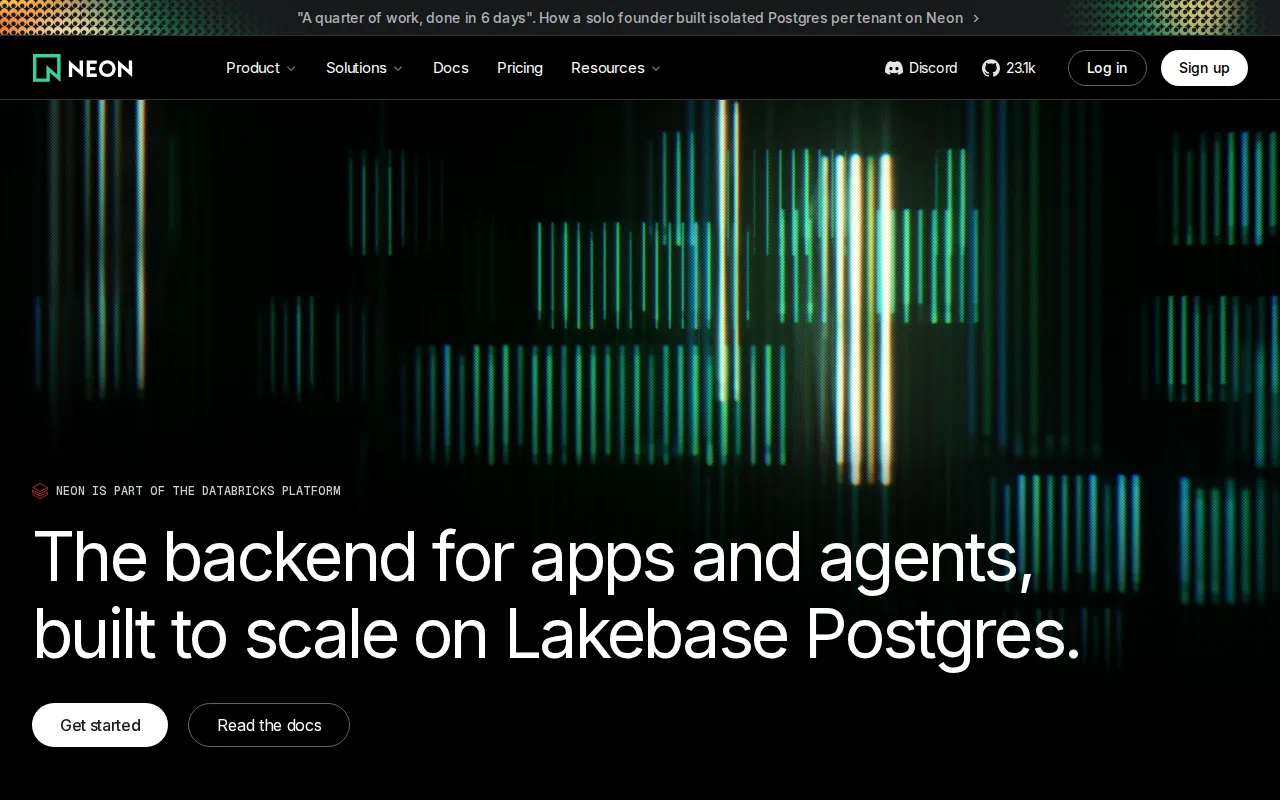The image size is (1280, 800).
Task: Click the Get started button
Action: [100, 725]
